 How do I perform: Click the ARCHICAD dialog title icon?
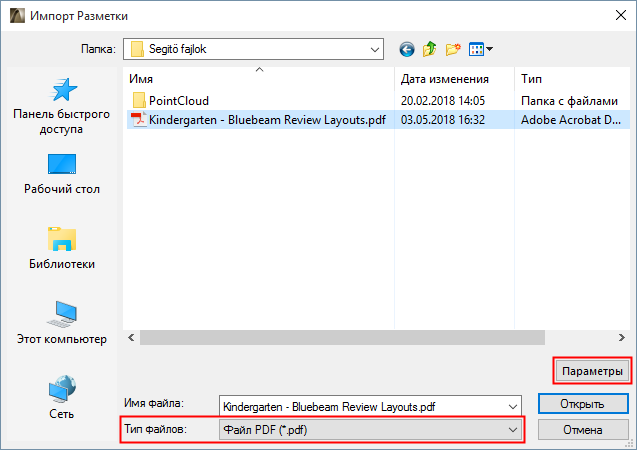17,15
